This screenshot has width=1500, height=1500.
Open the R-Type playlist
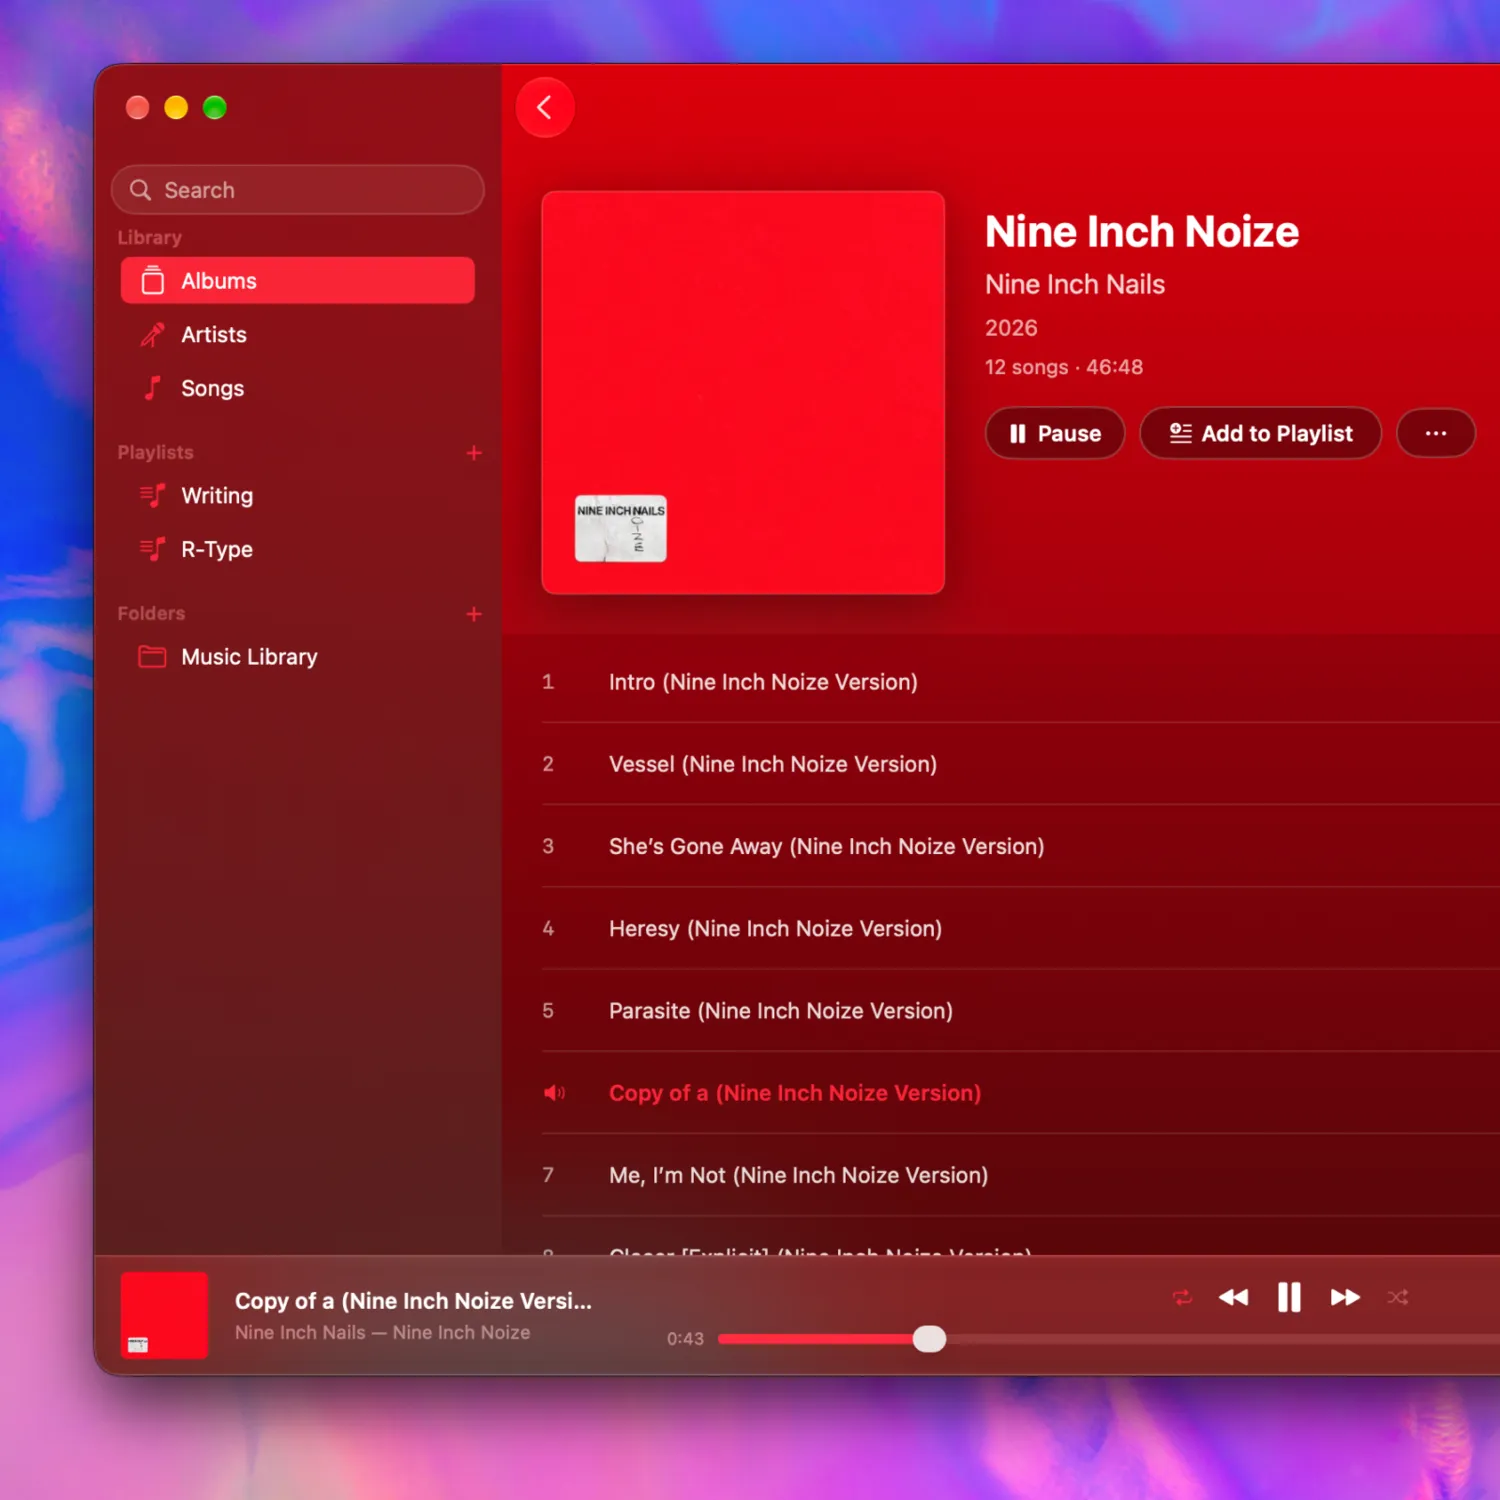[x=298, y=549]
